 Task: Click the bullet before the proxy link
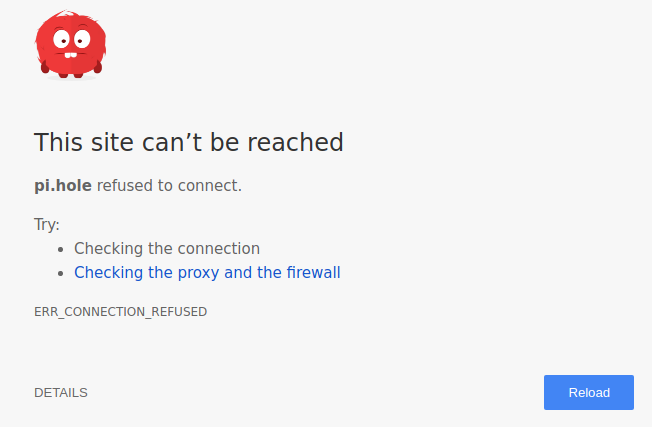click(61, 274)
